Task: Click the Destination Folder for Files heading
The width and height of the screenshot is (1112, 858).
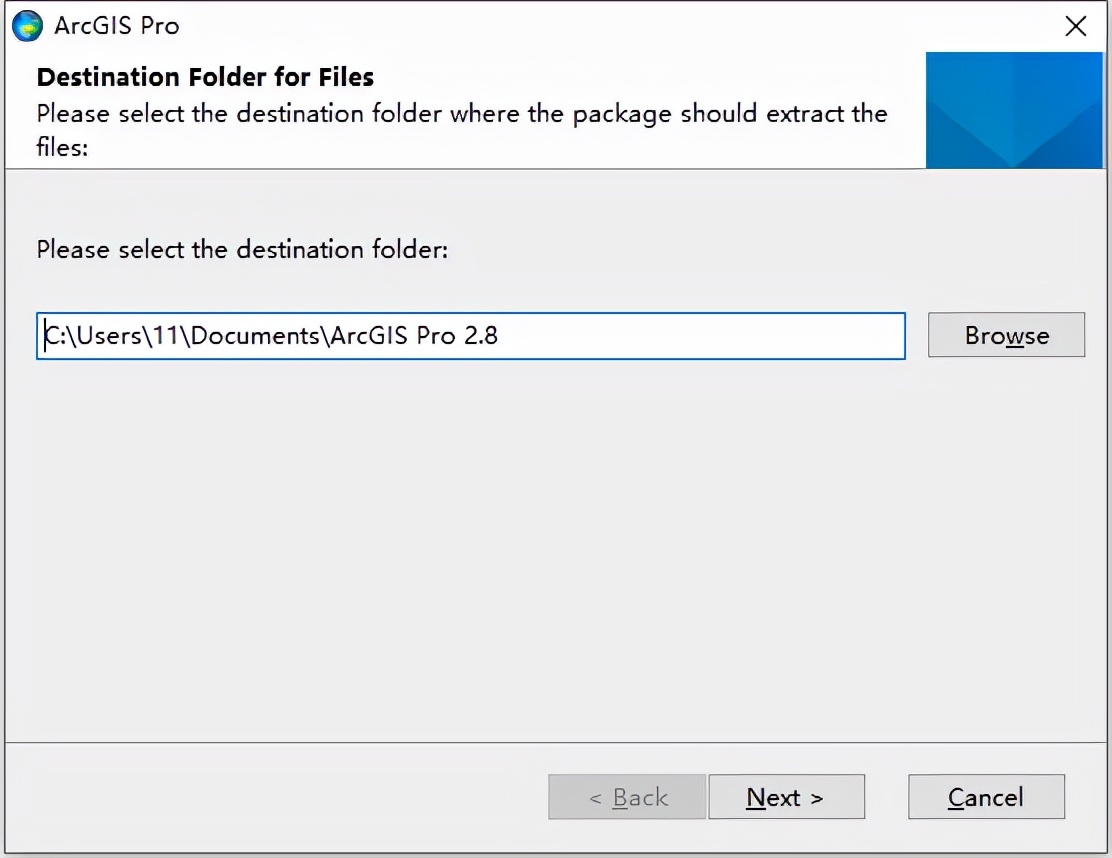Action: 204,77
